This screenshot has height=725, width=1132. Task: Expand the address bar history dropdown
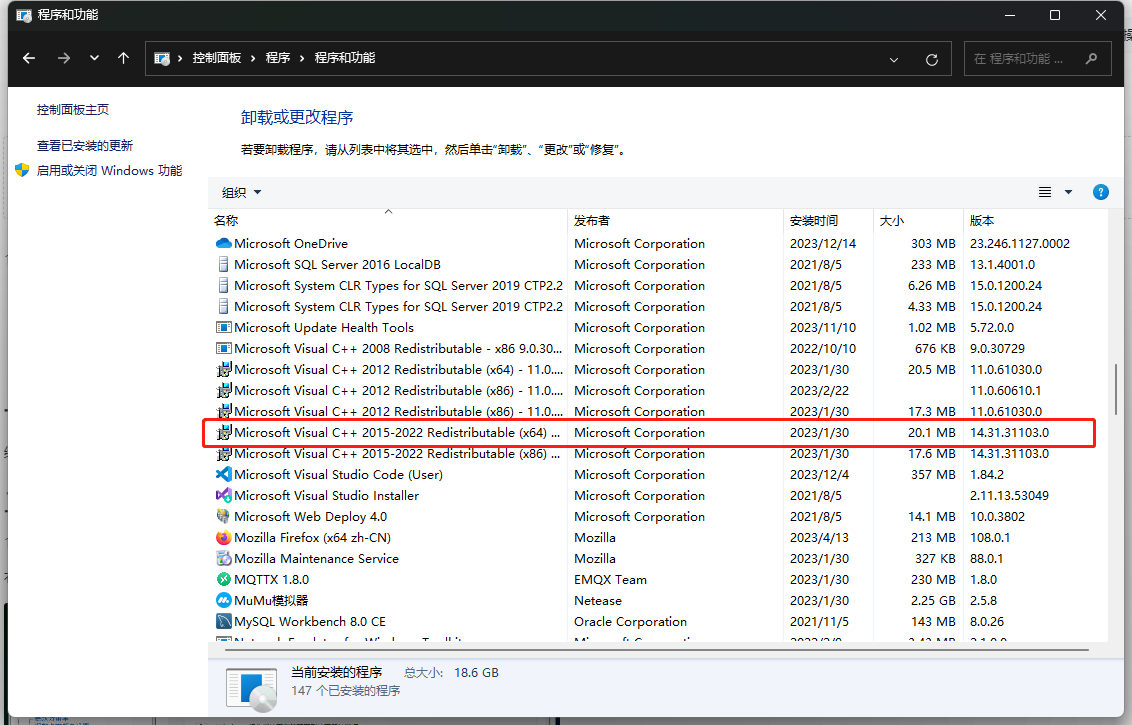894,59
